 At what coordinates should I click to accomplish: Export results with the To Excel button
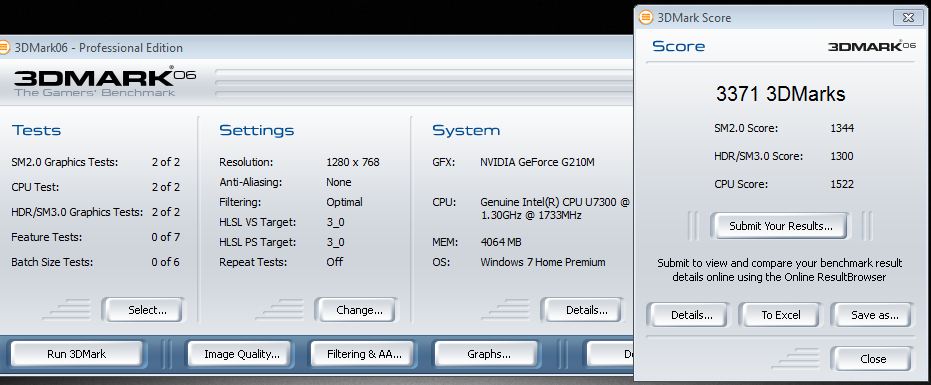tap(779, 315)
